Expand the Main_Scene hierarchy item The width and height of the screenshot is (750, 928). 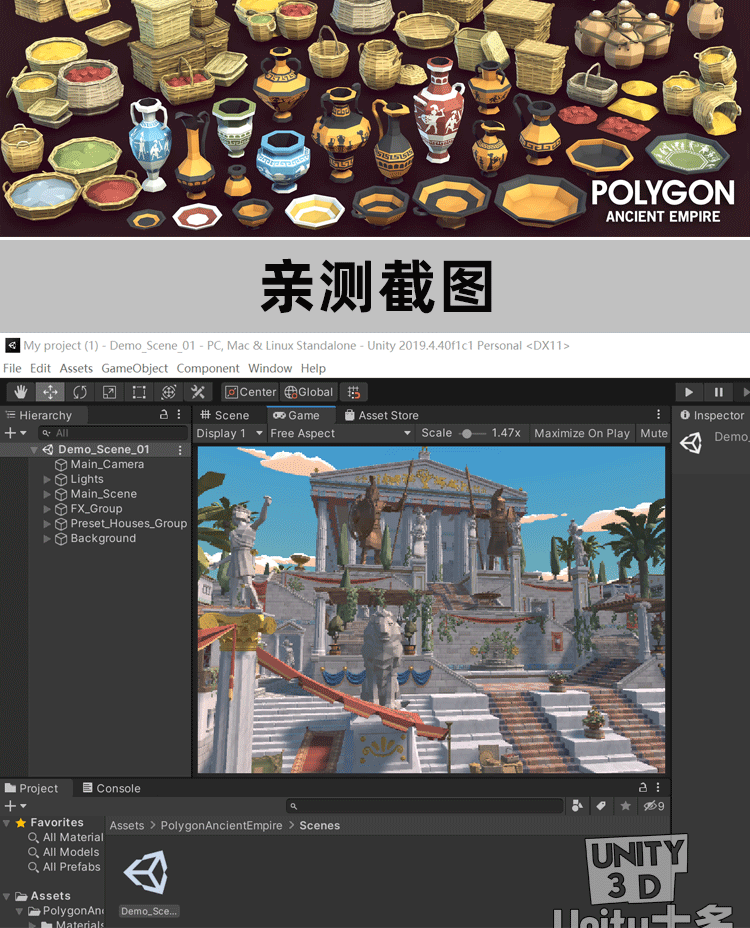click(47, 494)
